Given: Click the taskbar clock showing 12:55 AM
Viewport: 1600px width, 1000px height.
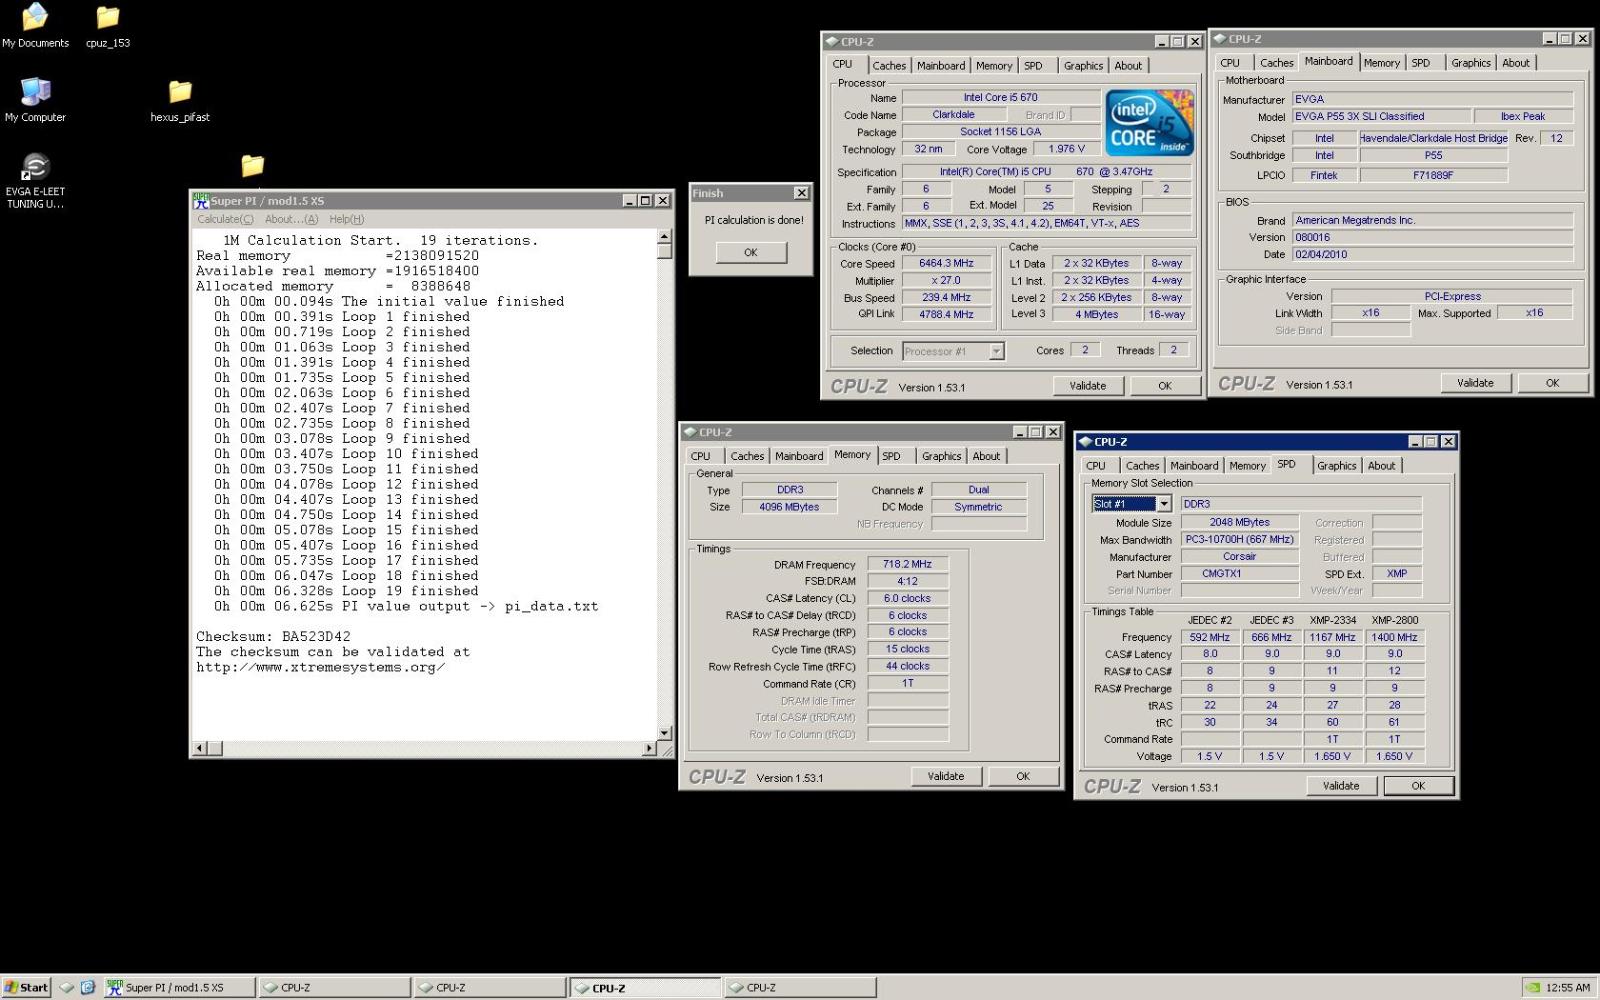Looking at the screenshot, I should coord(1567,988).
